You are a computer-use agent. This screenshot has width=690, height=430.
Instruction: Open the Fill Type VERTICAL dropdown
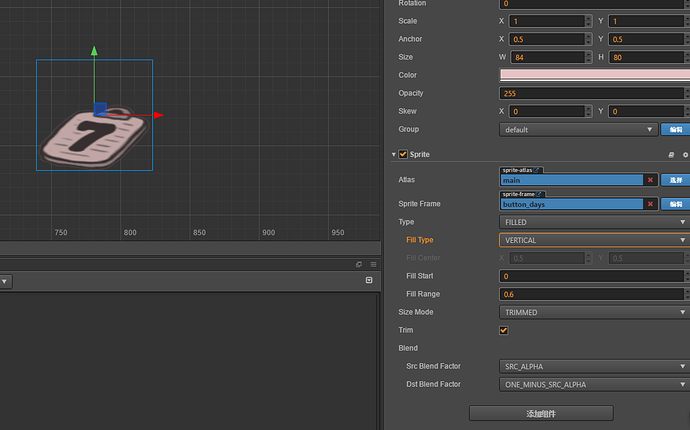(x=595, y=240)
